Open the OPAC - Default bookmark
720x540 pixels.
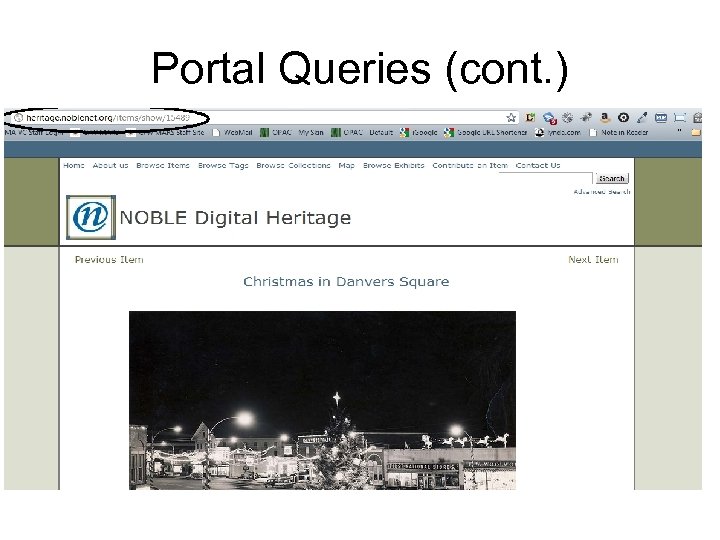[362, 132]
